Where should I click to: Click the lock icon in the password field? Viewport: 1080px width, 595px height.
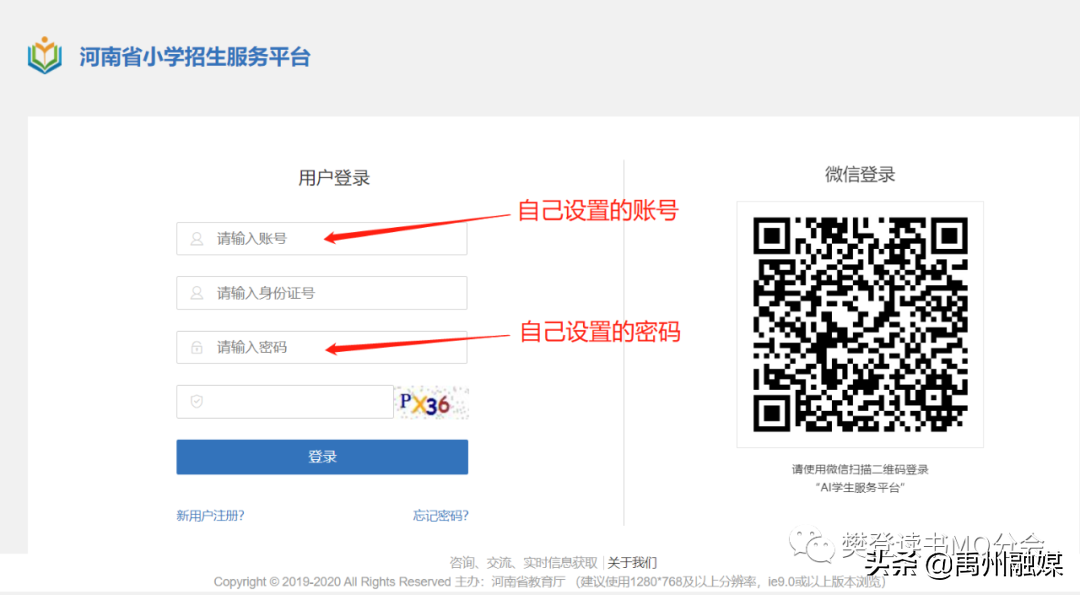pyautogui.click(x=197, y=347)
